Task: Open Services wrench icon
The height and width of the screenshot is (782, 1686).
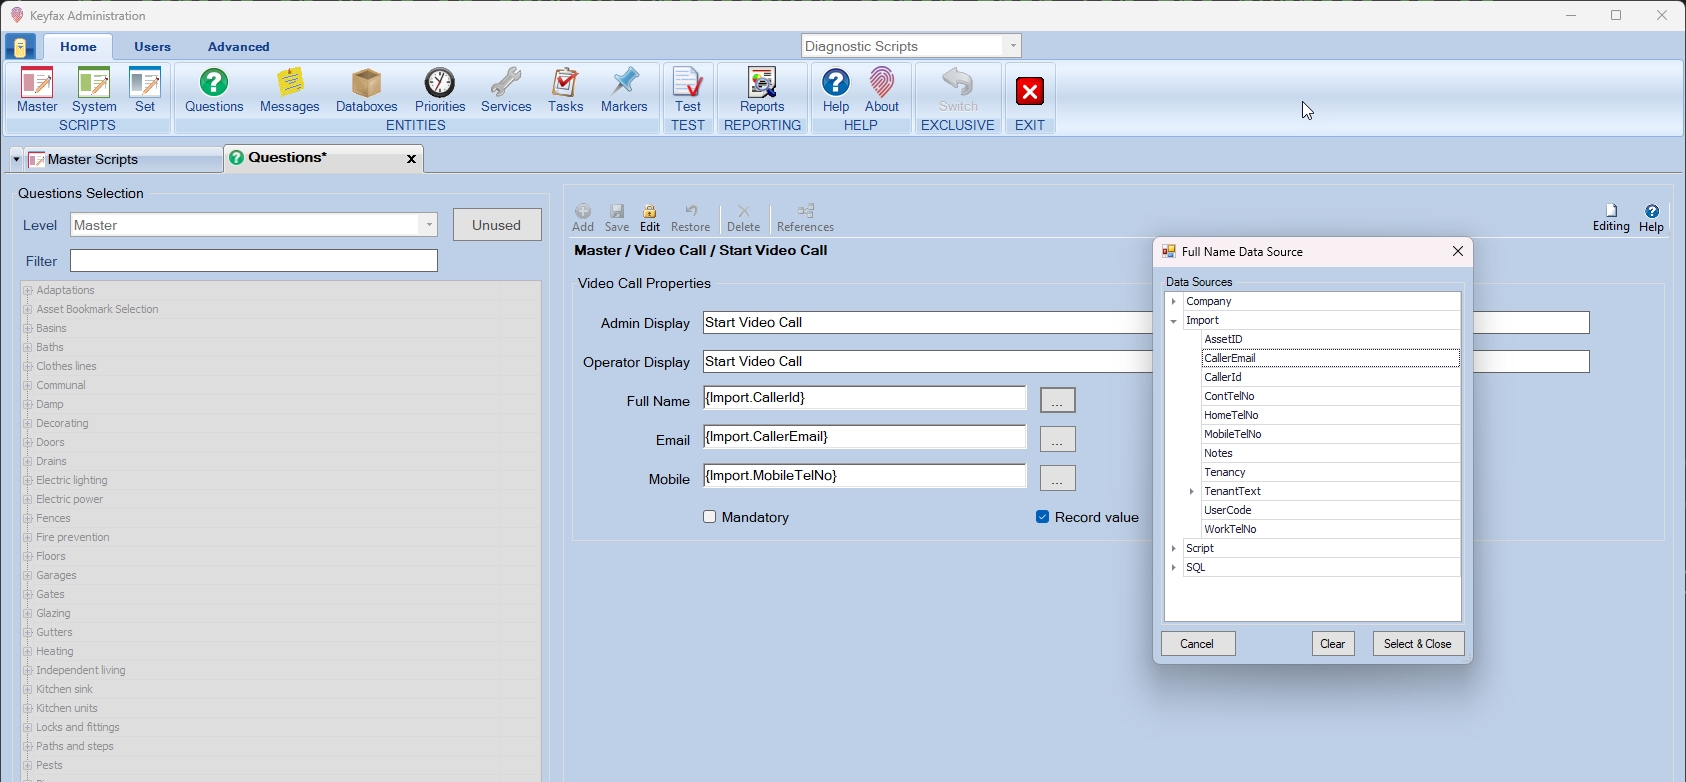Action: tap(506, 90)
